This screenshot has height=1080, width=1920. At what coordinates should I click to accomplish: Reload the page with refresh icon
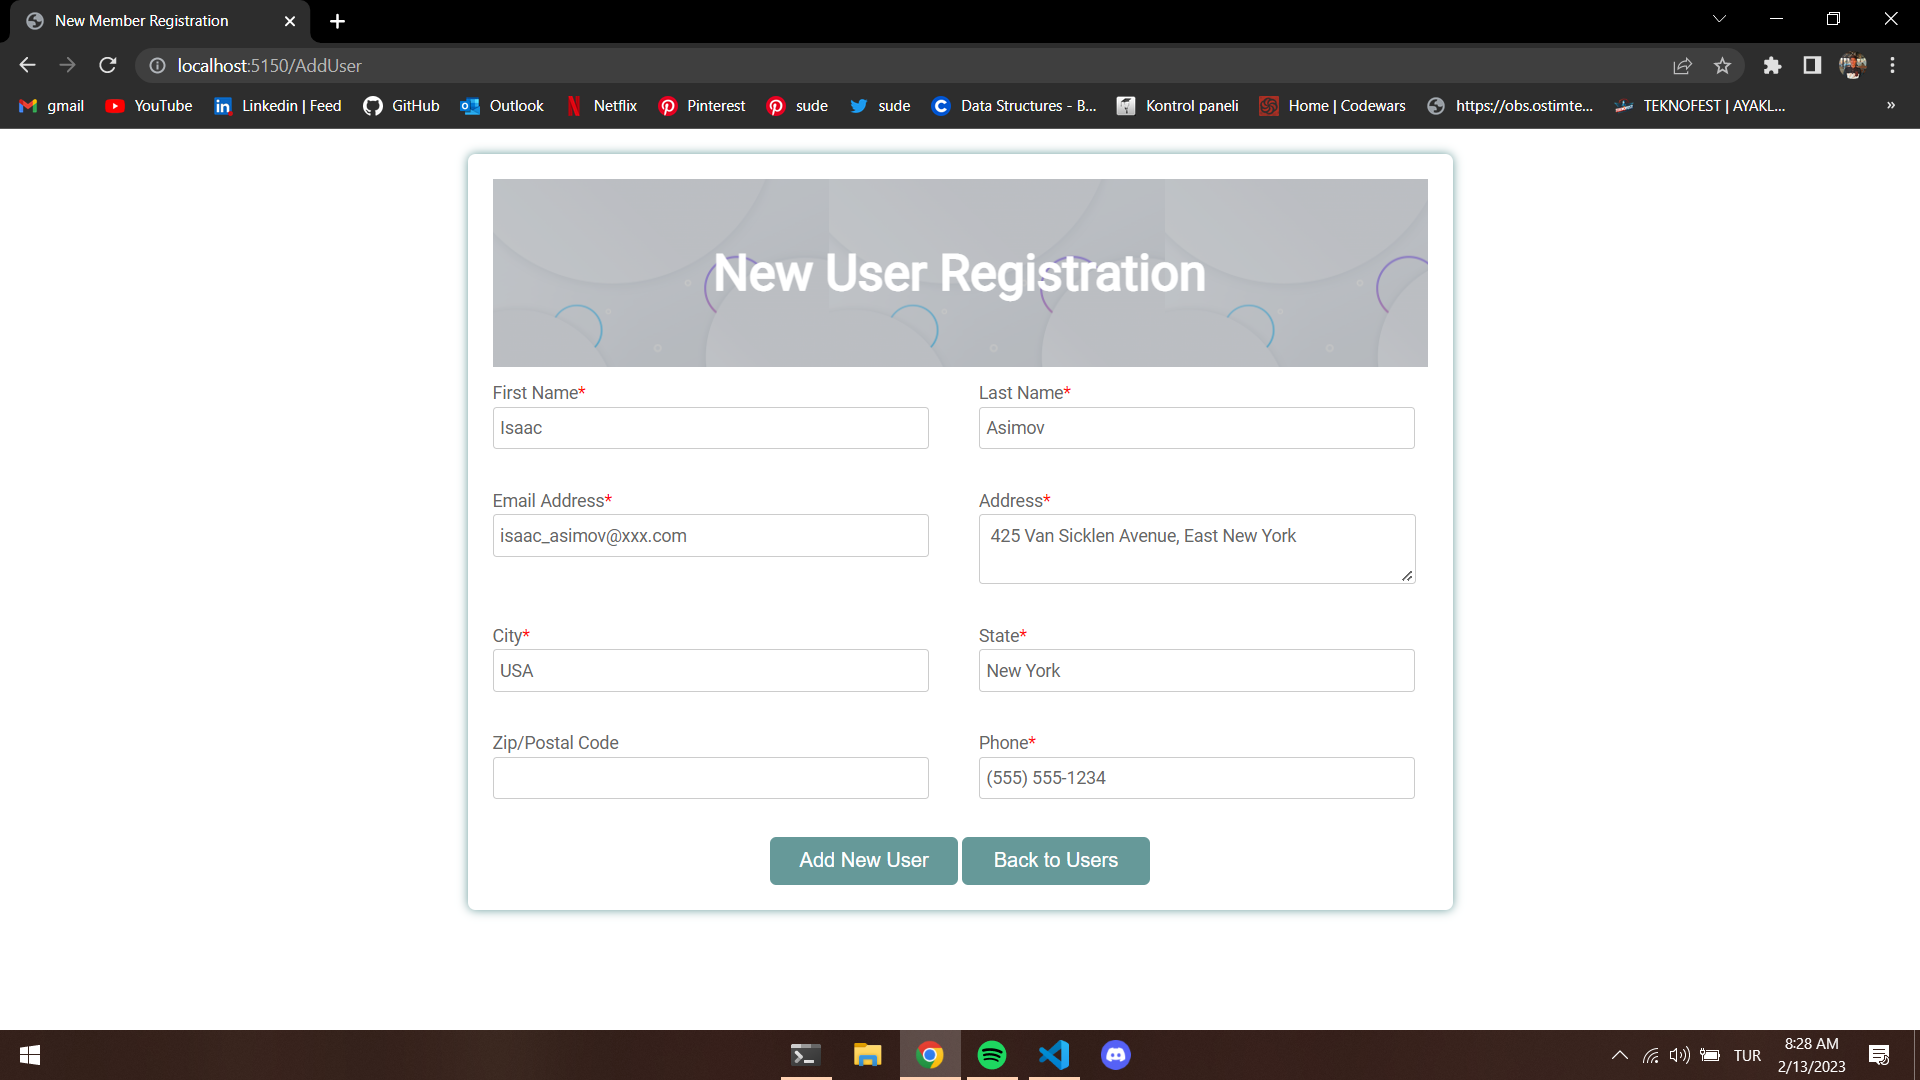(x=108, y=66)
